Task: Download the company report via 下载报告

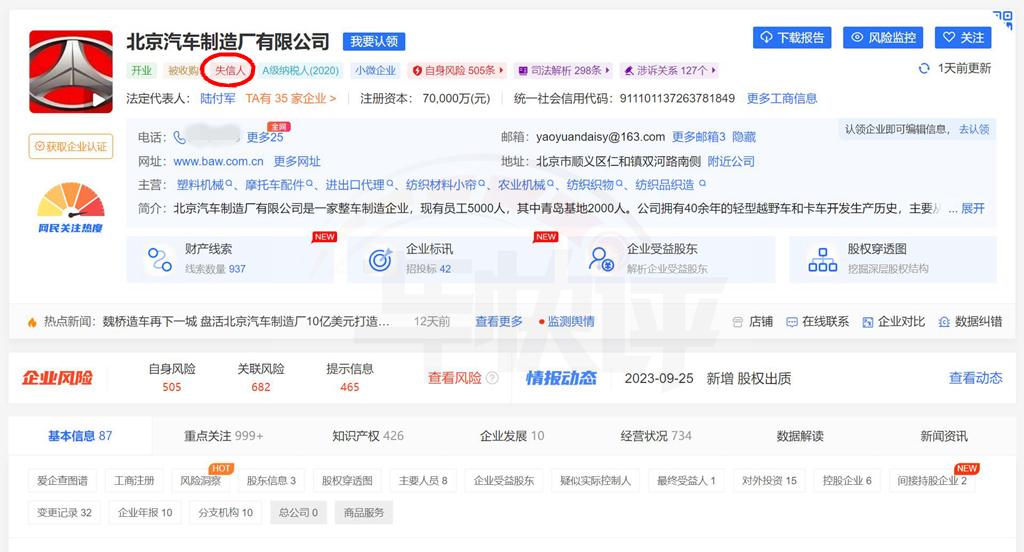Action: click(792, 38)
